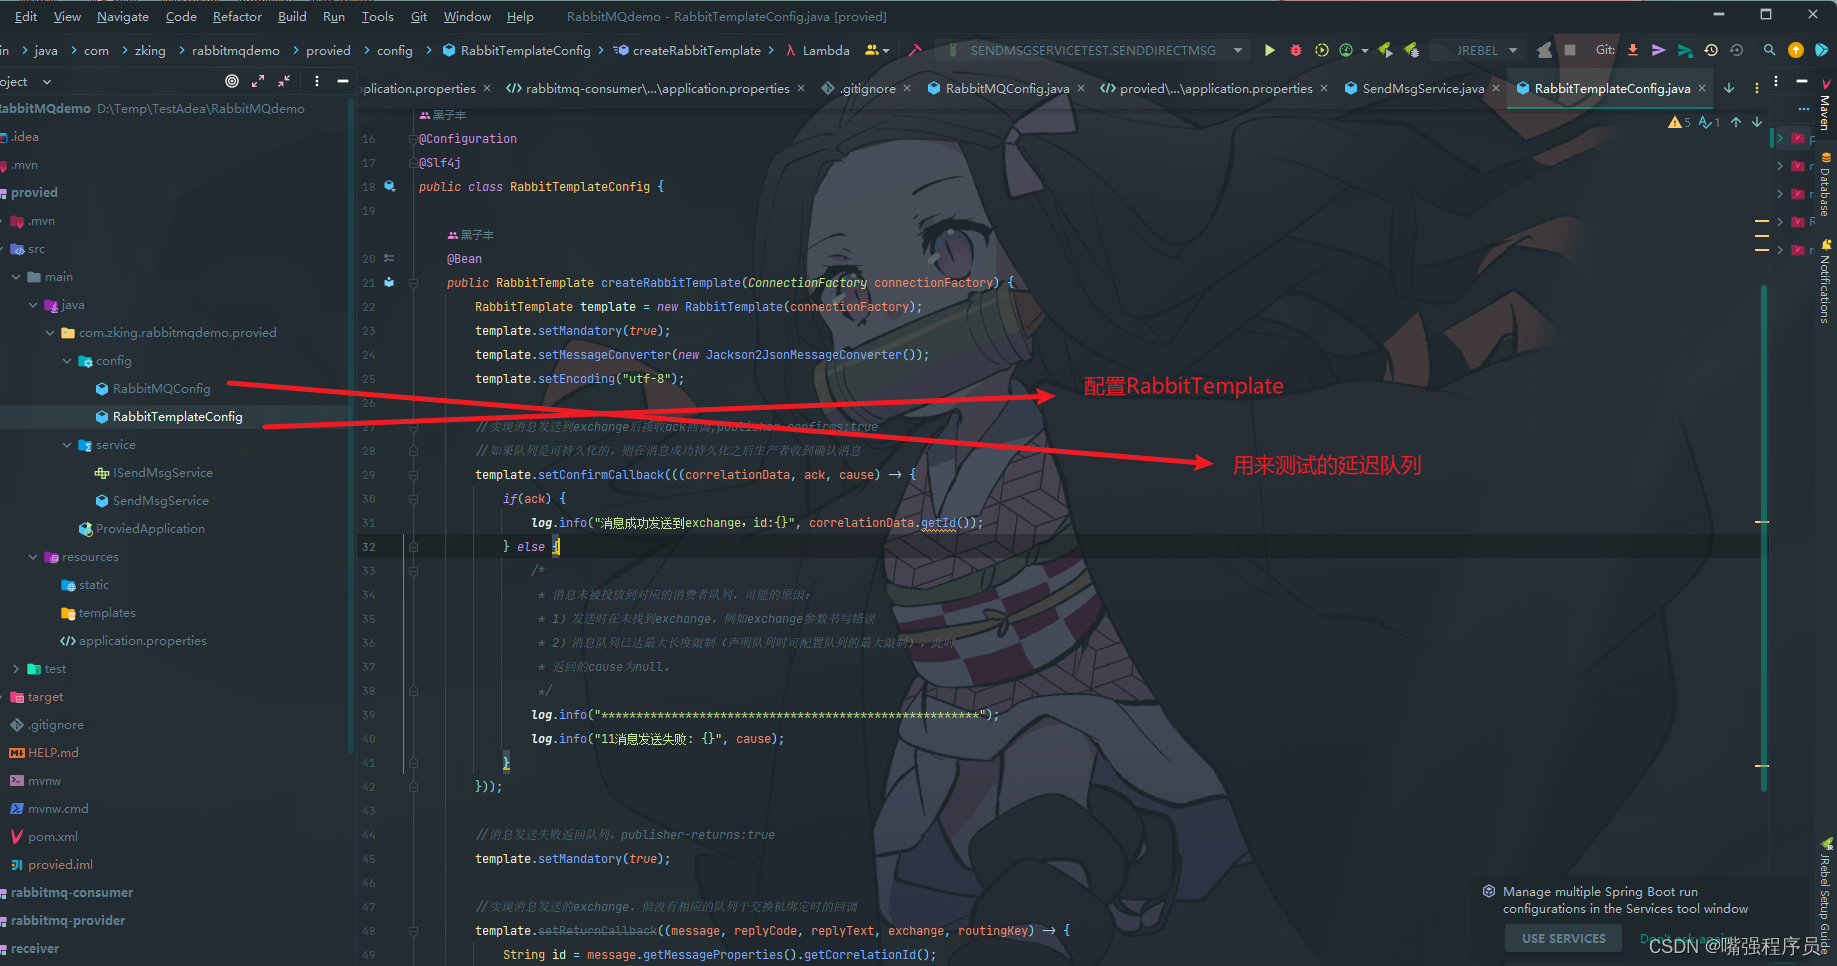Collapse the service package
1837x966 pixels.
coord(67,445)
